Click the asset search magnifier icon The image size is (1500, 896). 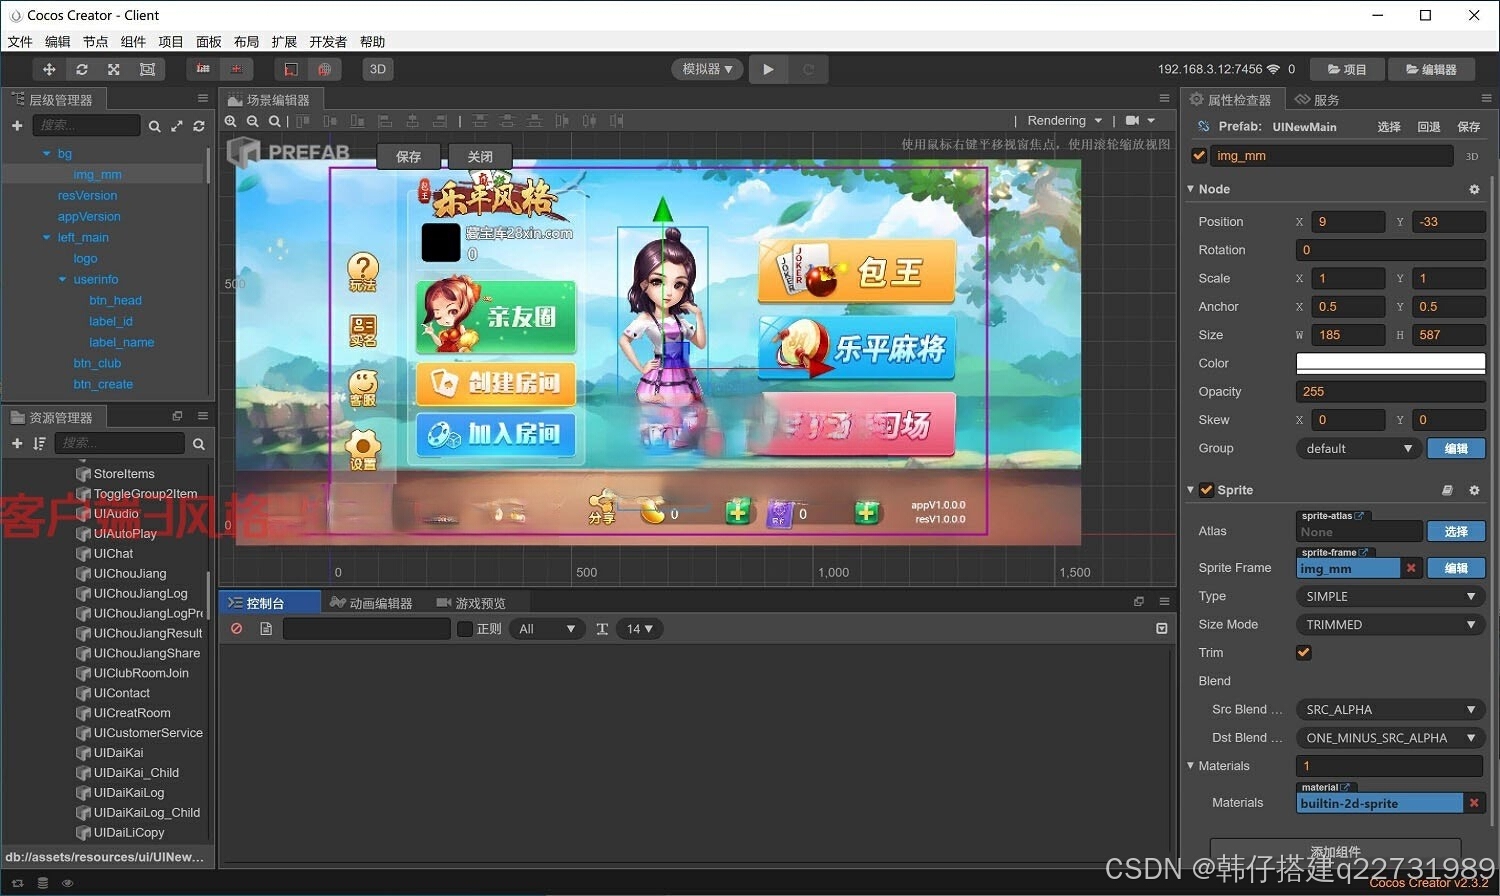pyautogui.click(x=199, y=444)
